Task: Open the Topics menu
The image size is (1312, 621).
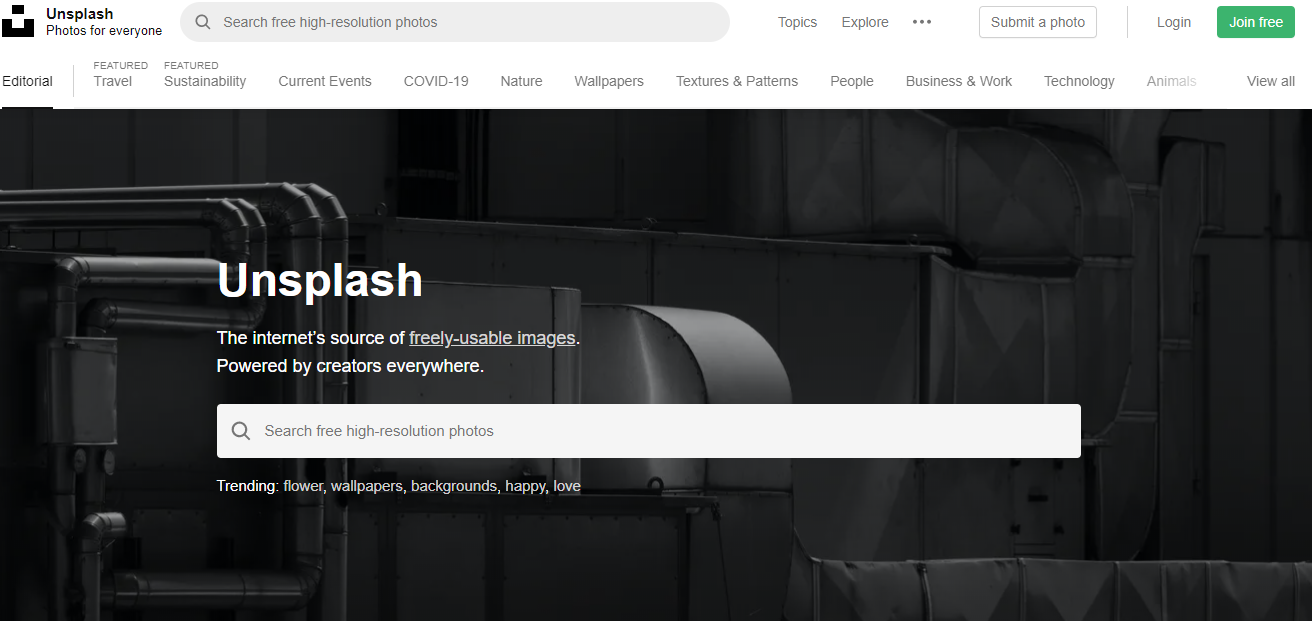Action: [x=797, y=22]
